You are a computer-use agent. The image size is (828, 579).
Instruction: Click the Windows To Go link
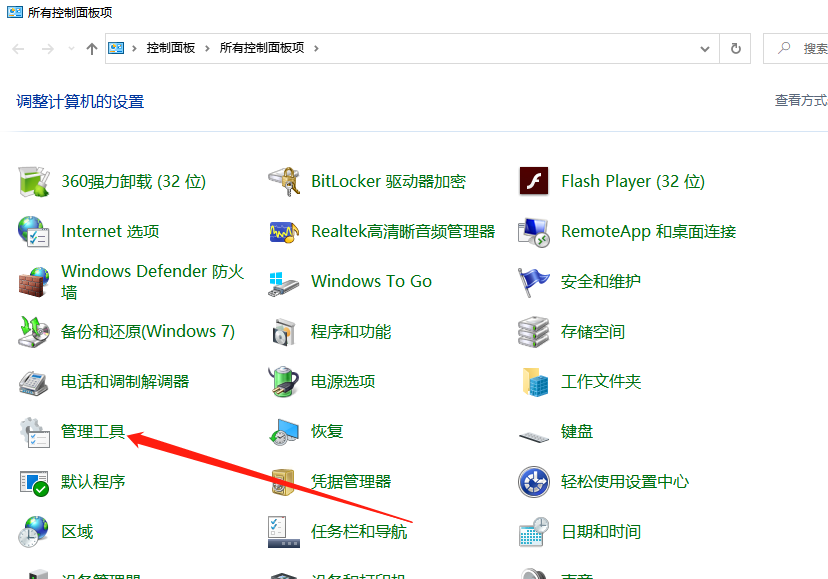tap(371, 282)
